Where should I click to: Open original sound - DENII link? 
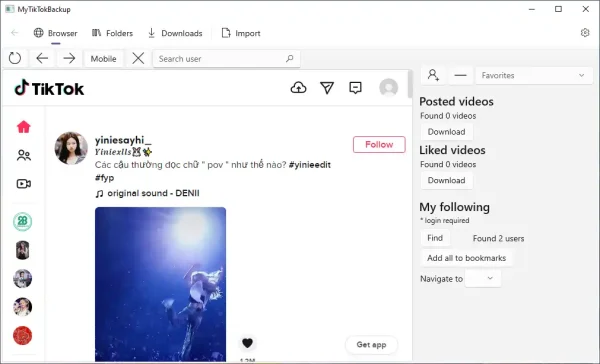pos(147,193)
